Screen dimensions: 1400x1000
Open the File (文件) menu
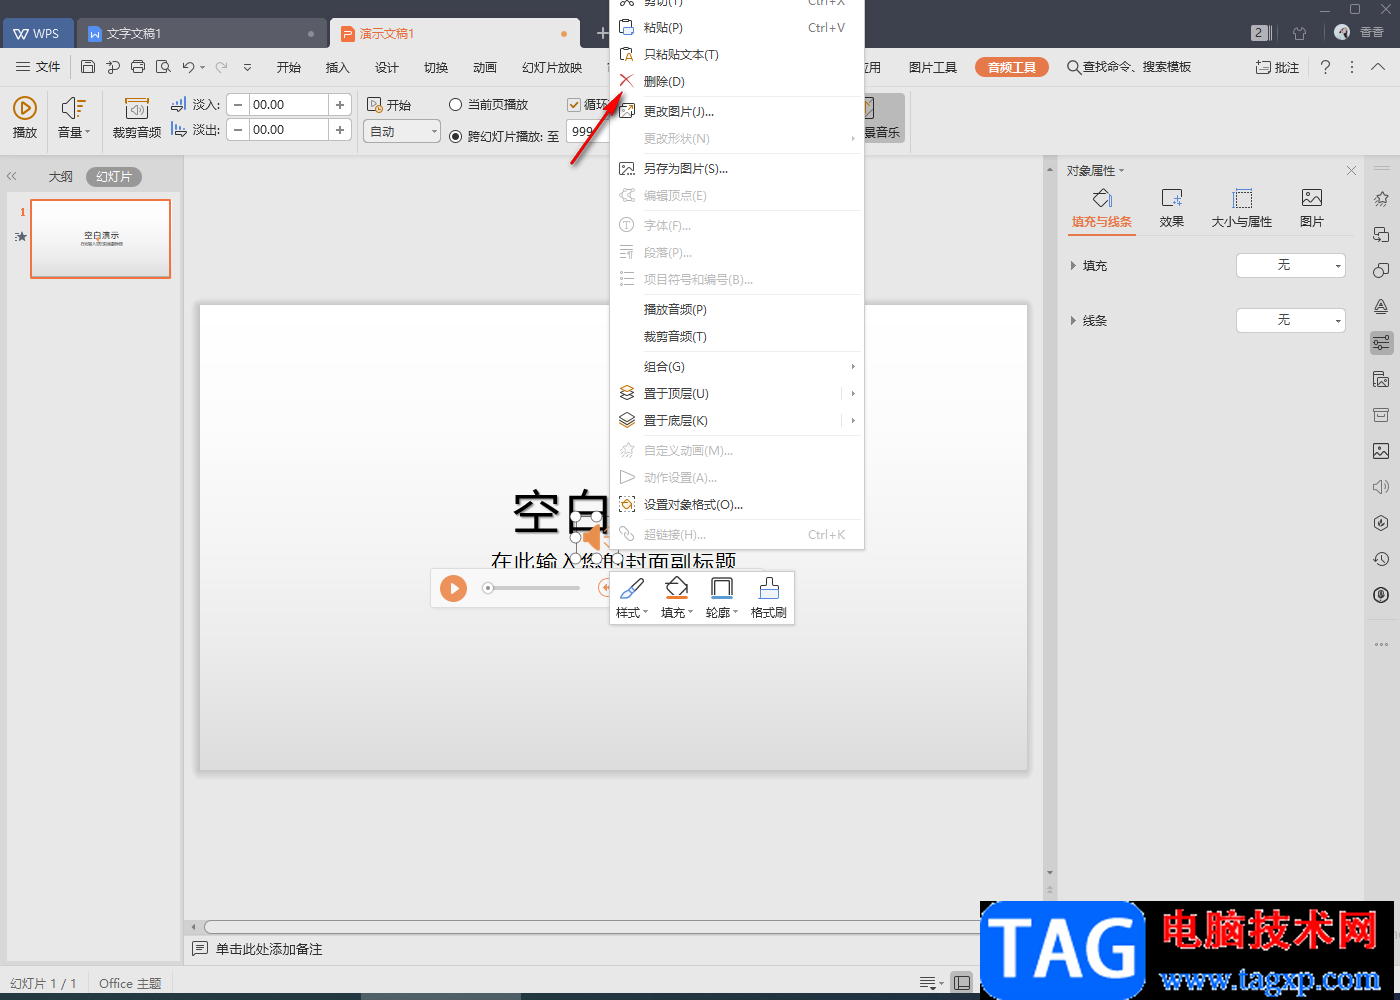point(38,67)
